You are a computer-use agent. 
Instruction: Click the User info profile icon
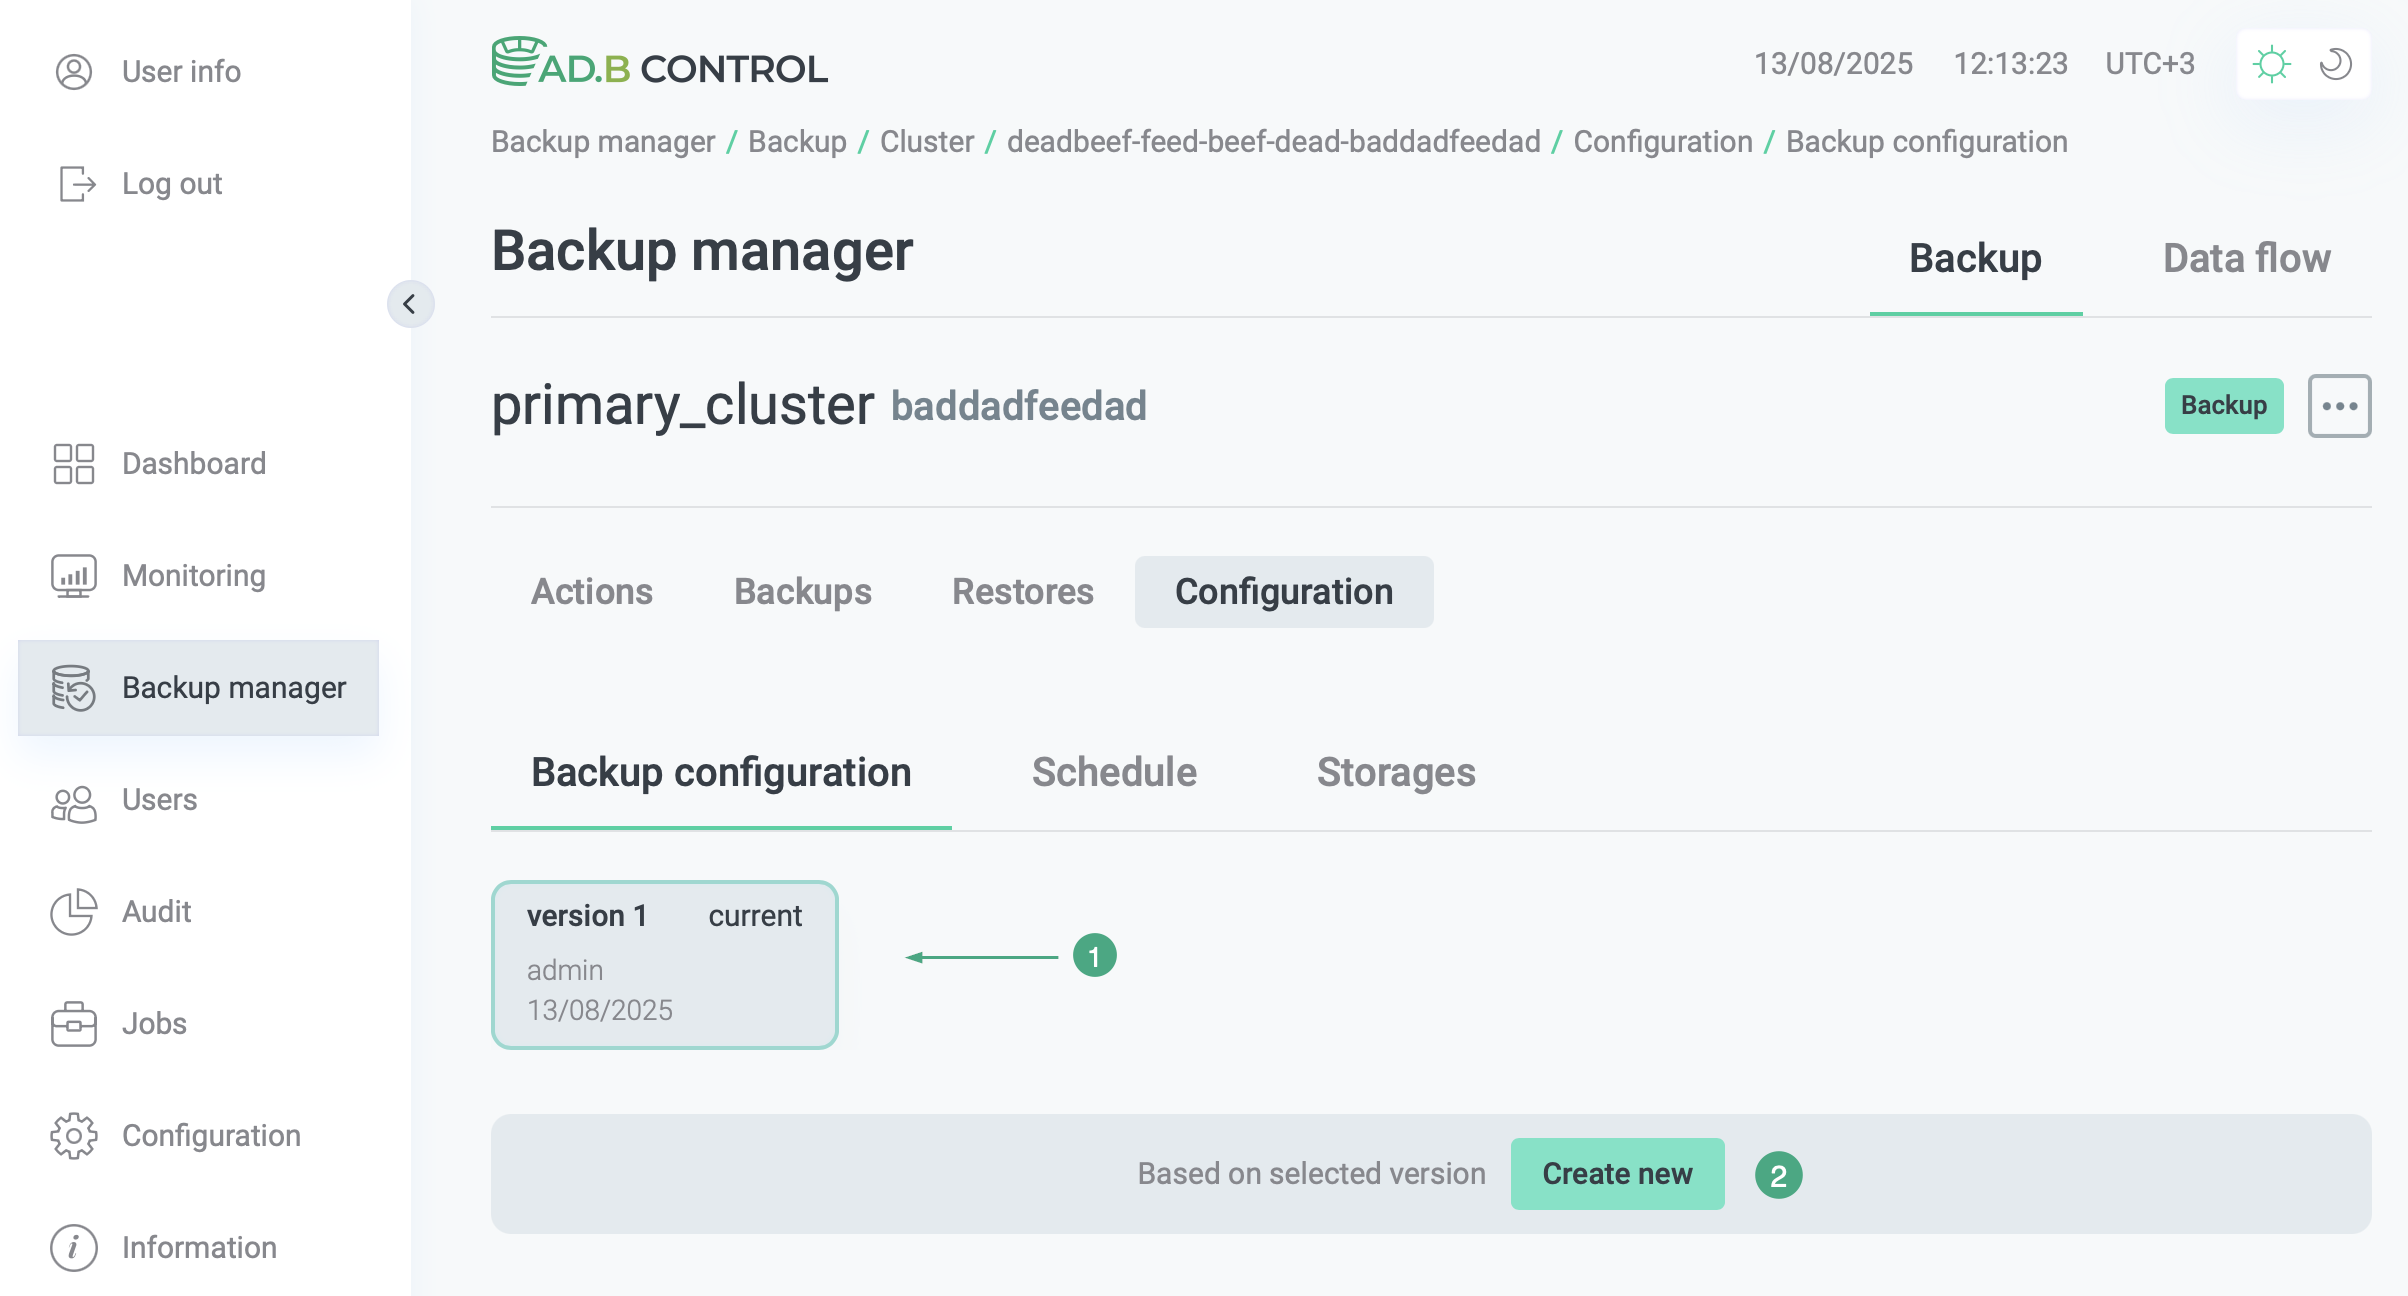(x=73, y=72)
